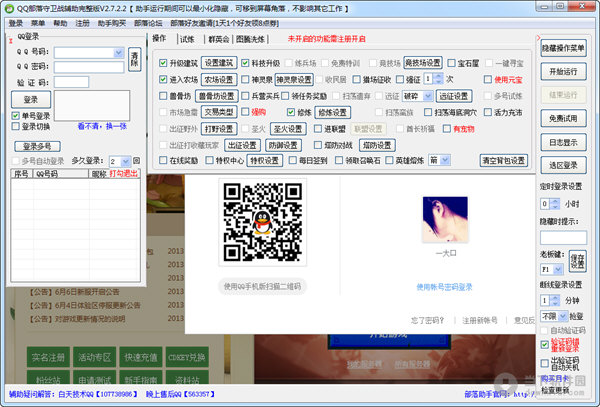Uncheck the 升级建筑 checkbox
Image resolution: width=600 pixels, height=407 pixels.
(163, 63)
